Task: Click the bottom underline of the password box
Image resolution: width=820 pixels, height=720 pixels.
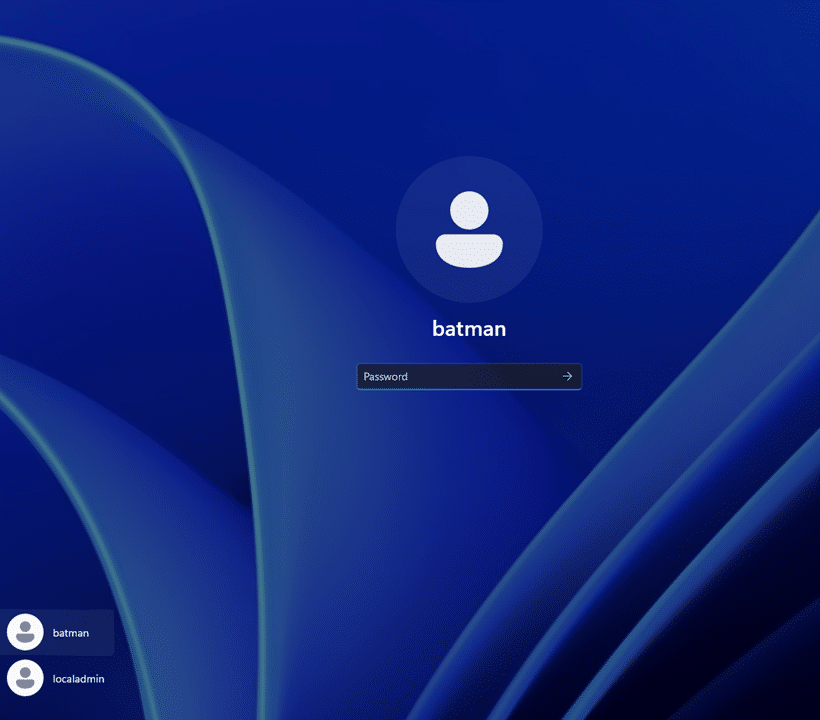Action: pos(469,389)
